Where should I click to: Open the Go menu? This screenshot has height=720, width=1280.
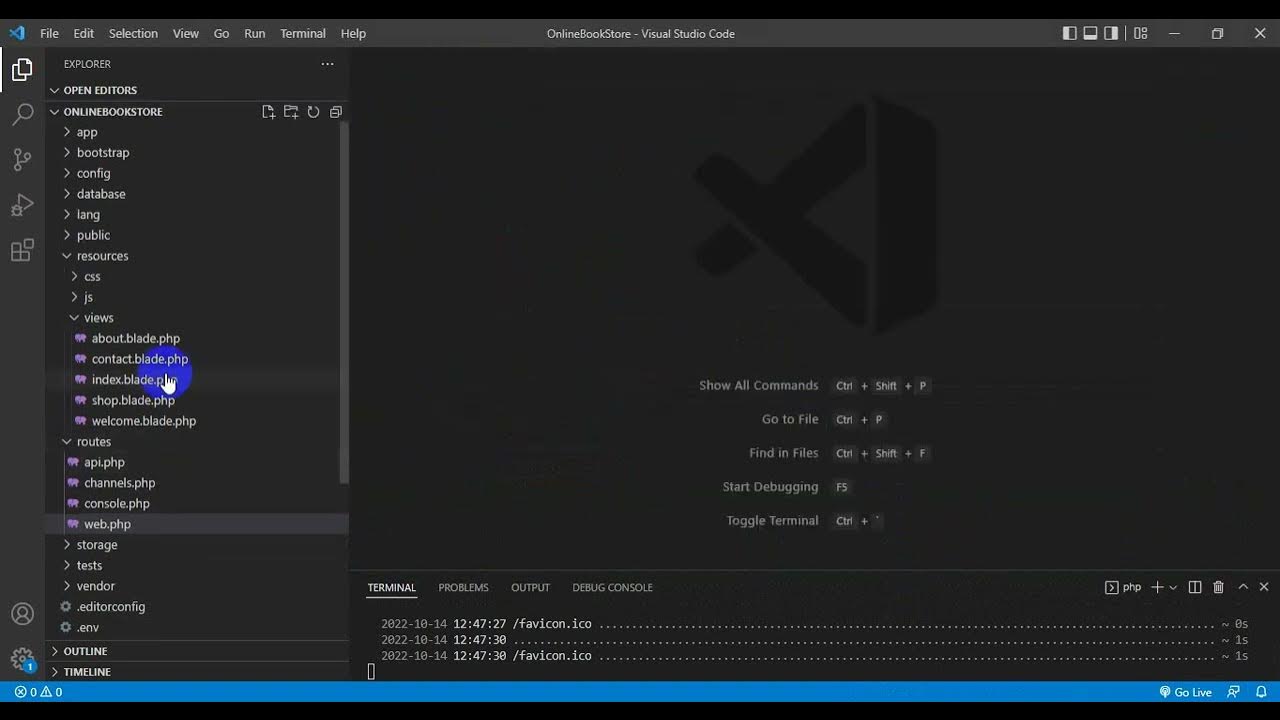point(221,33)
